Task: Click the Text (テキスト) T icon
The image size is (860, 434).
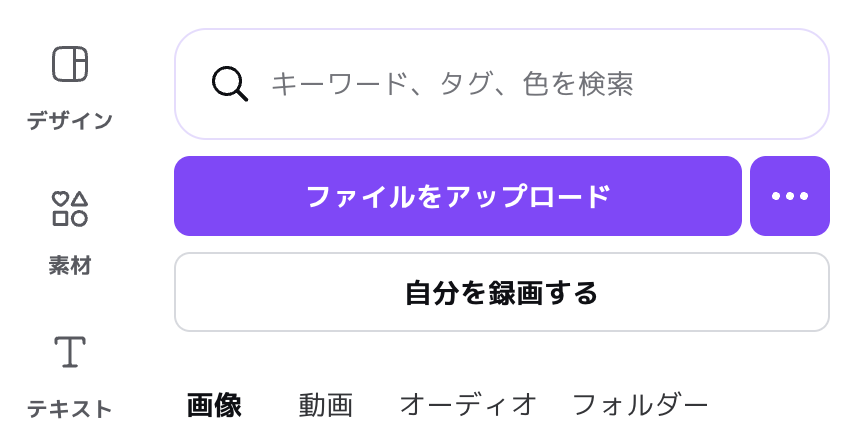Action: click(x=69, y=352)
